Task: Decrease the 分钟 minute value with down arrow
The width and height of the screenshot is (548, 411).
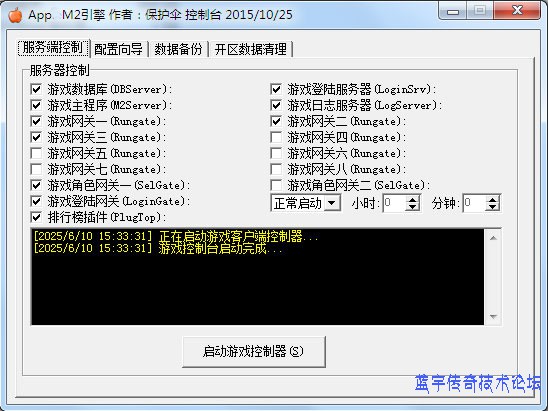Action: (x=492, y=207)
